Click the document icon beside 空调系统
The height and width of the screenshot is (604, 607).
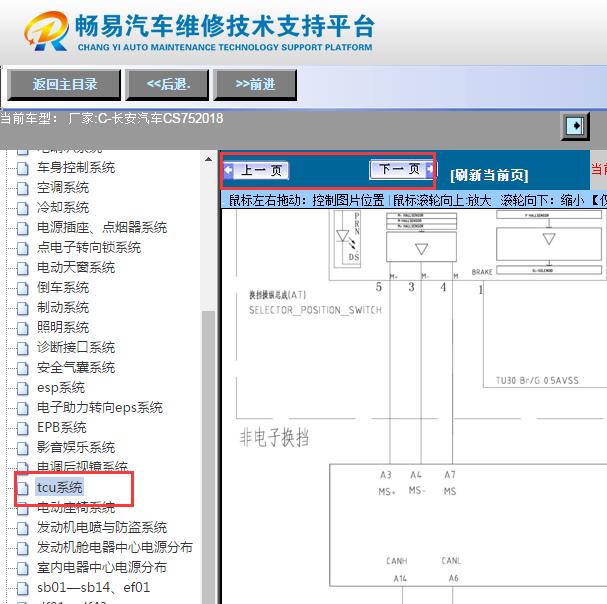[23, 189]
